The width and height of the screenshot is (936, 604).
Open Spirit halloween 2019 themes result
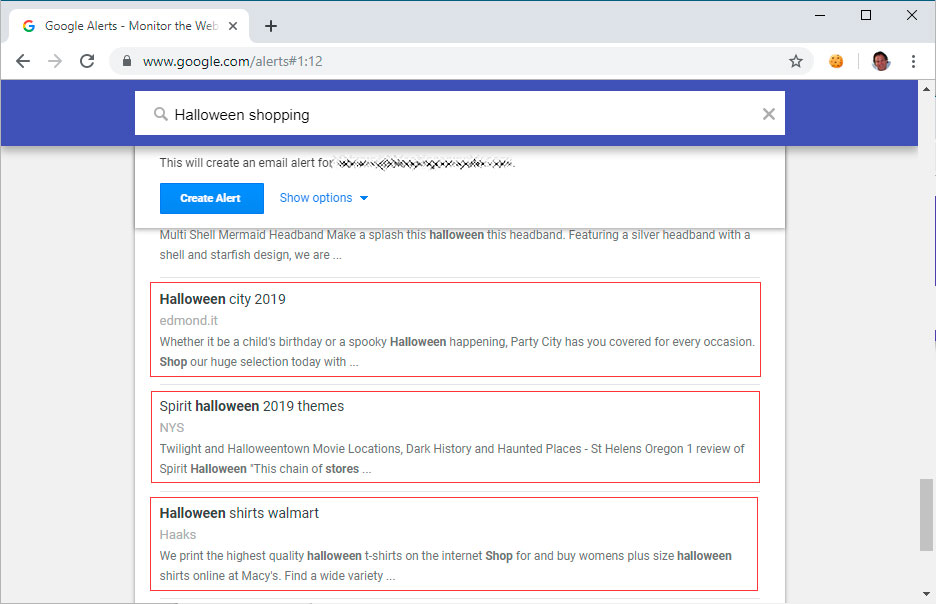251,406
